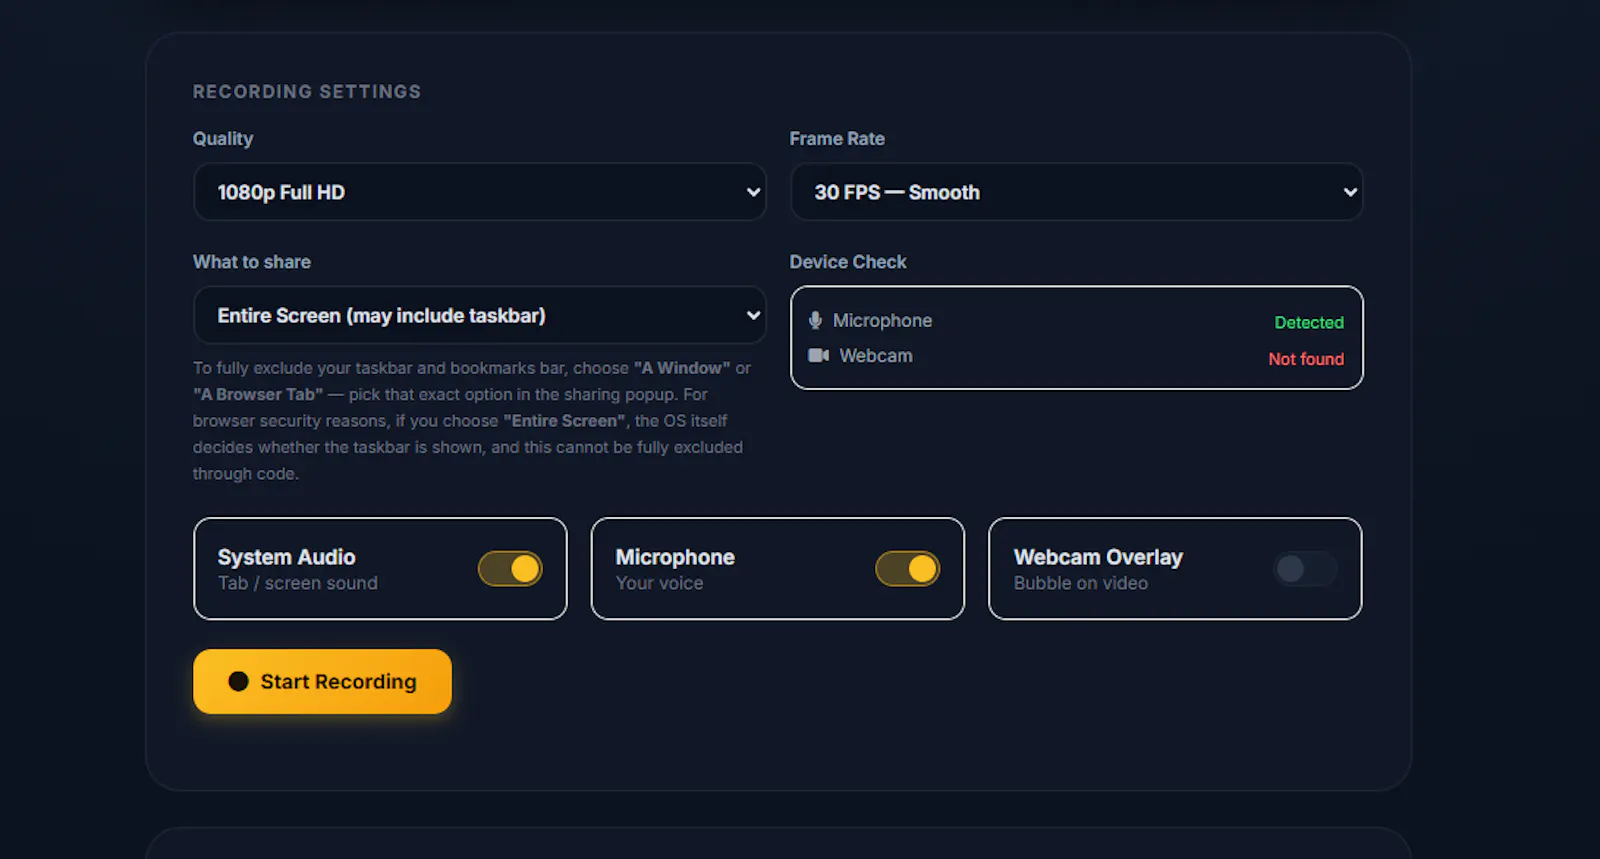Click the 'Your voice' subtitle text
This screenshot has width=1600, height=859.
pos(659,583)
